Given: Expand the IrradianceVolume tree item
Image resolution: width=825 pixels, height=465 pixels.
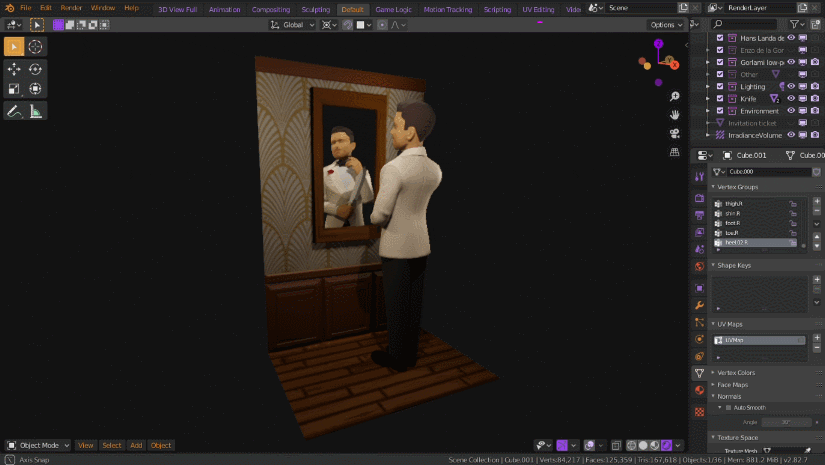Looking at the screenshot, I should (x=708, y=135).
